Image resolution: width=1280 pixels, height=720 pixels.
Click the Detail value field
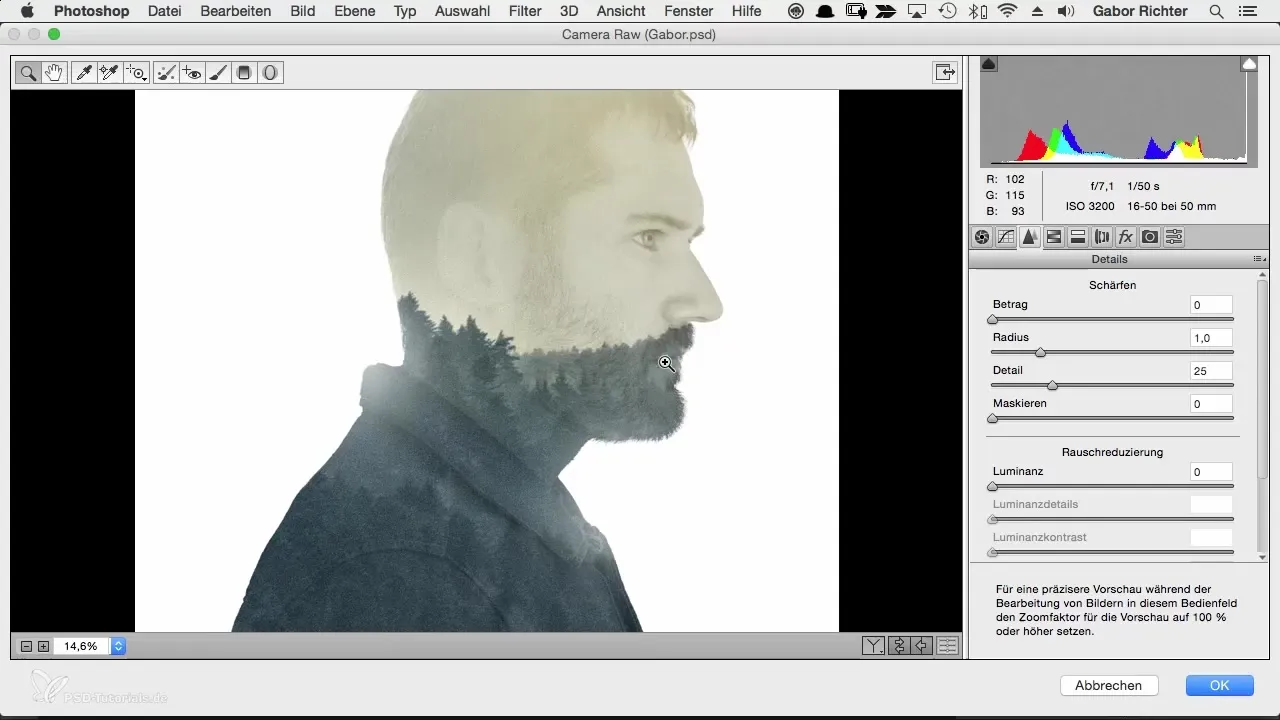tap(1211, 371)
